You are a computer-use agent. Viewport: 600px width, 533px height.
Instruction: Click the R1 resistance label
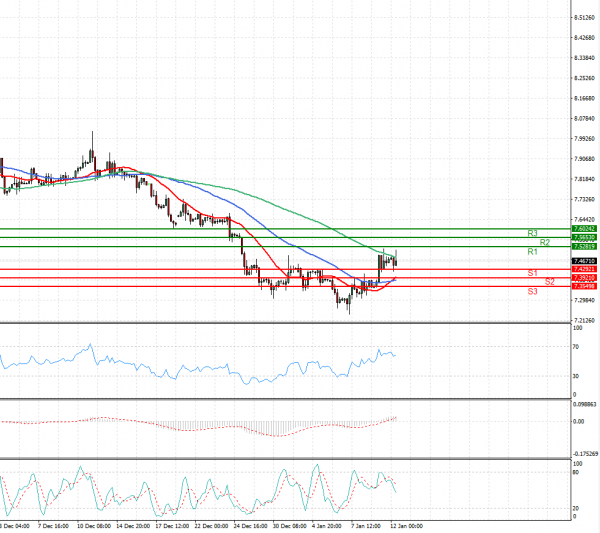(532, 252)
